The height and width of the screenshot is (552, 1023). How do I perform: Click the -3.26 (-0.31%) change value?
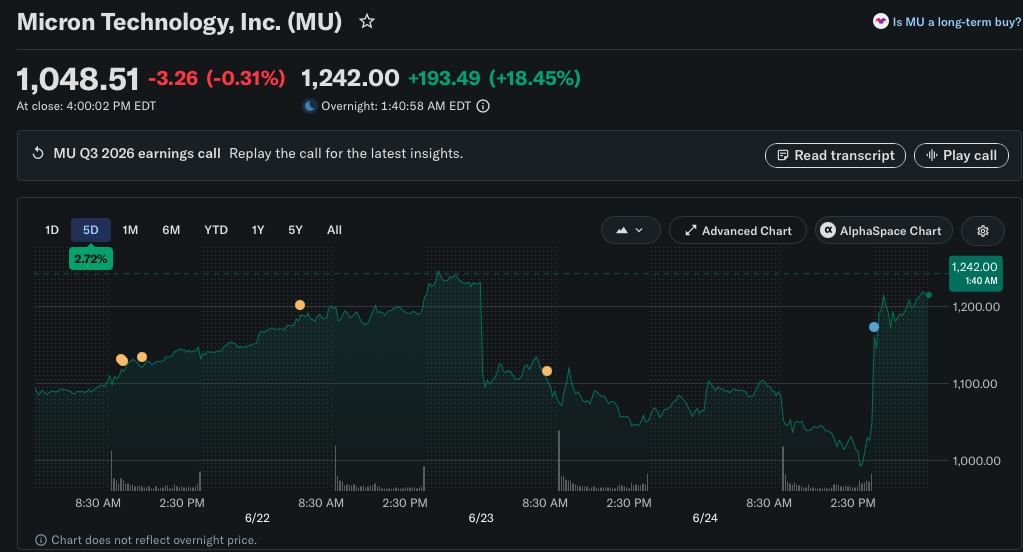point(217,78)
